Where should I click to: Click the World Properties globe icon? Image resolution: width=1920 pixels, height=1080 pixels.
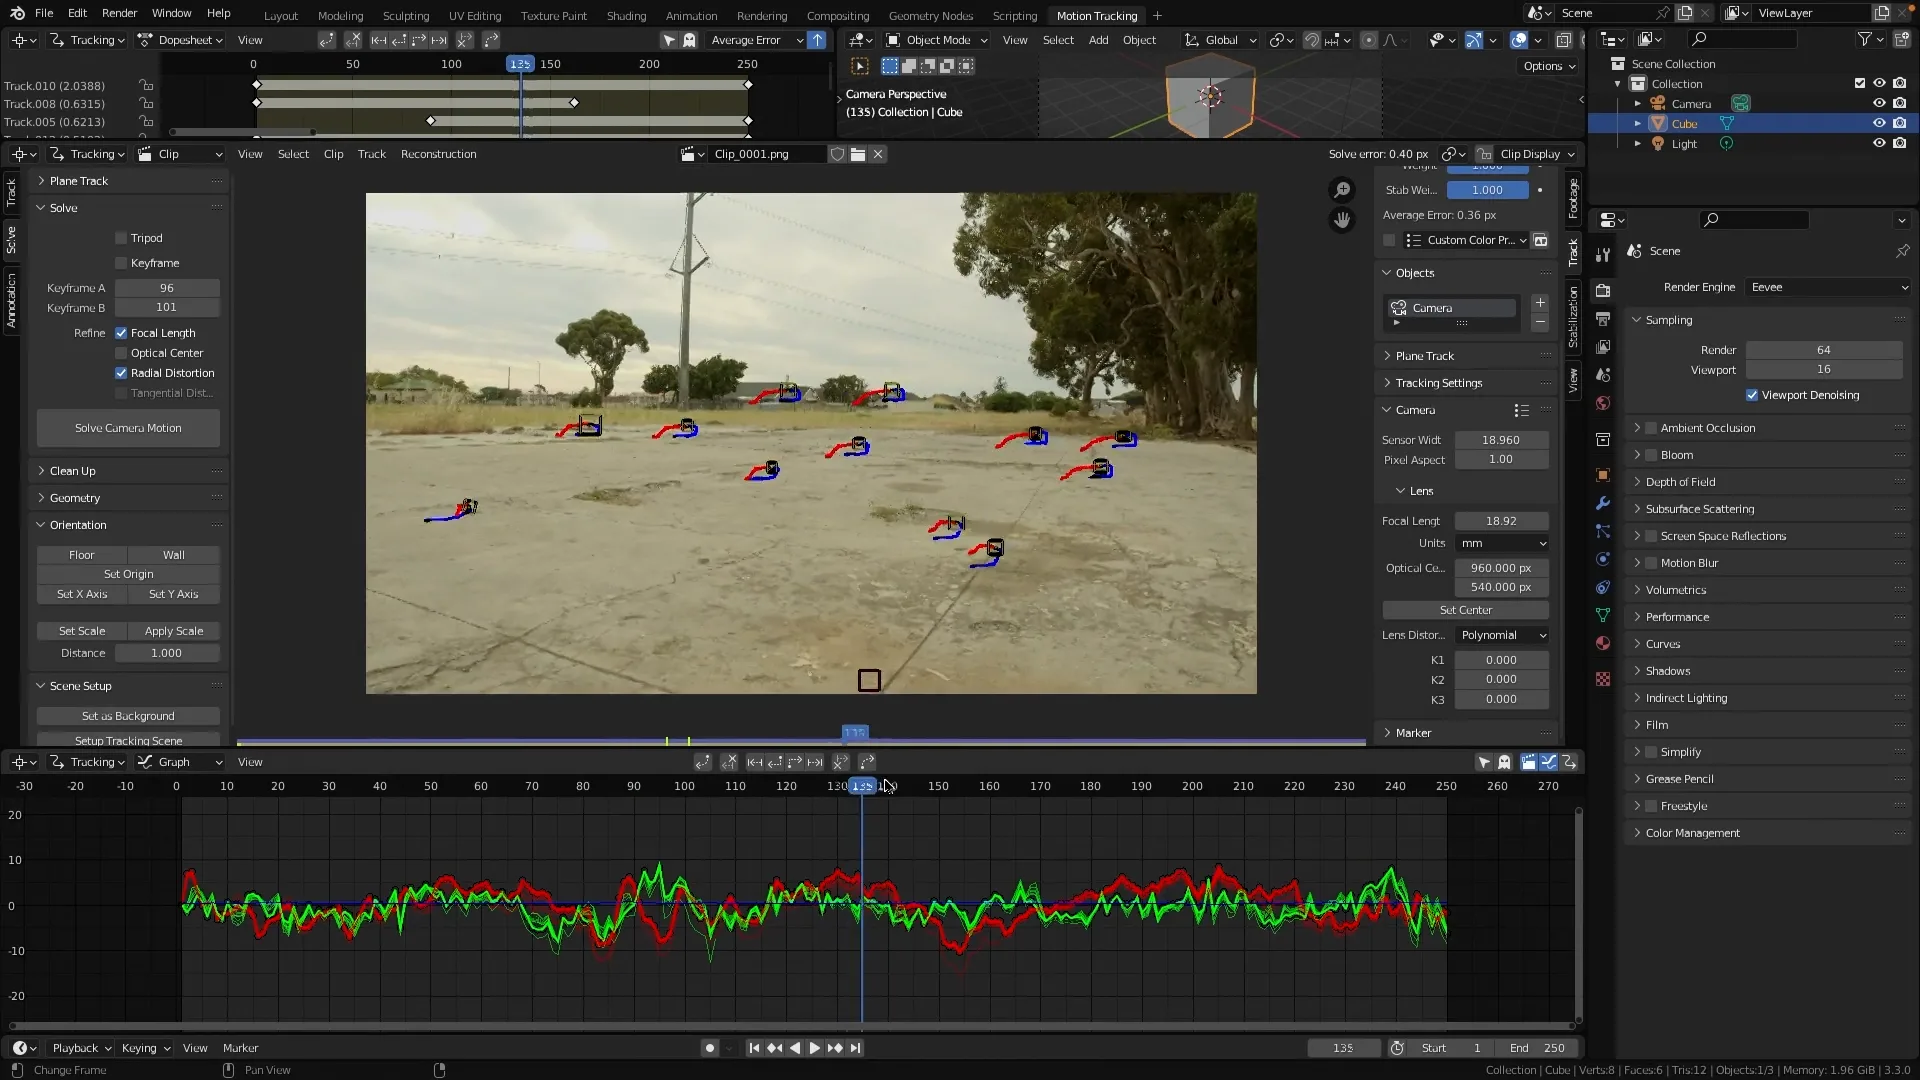tap(1603, 403)
